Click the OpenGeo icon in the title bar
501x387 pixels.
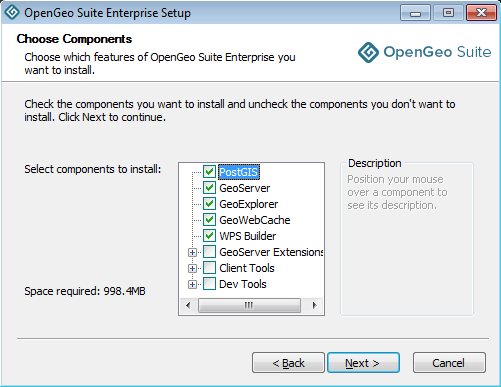click(12, 13)
